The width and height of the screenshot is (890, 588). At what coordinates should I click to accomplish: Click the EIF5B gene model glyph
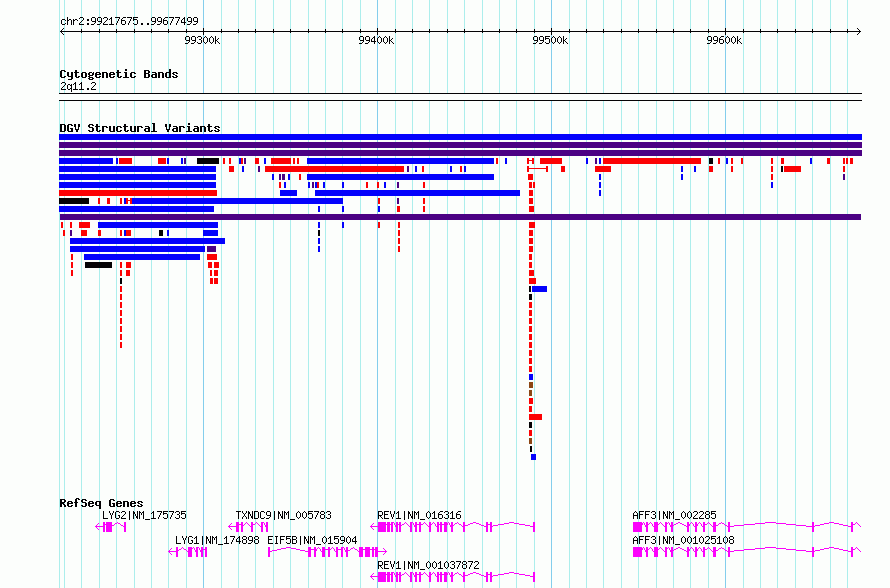(328, 552)
